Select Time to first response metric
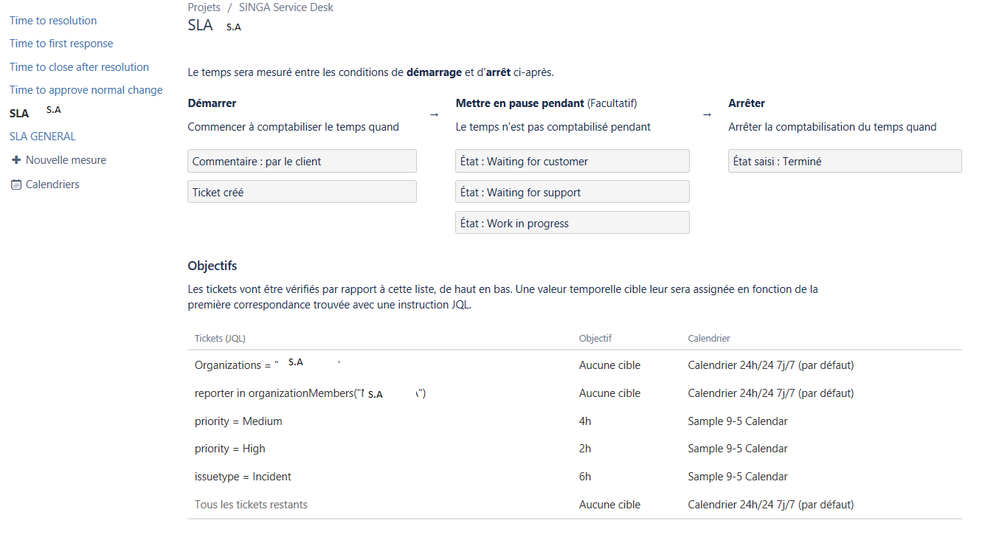 click(61, 43)
